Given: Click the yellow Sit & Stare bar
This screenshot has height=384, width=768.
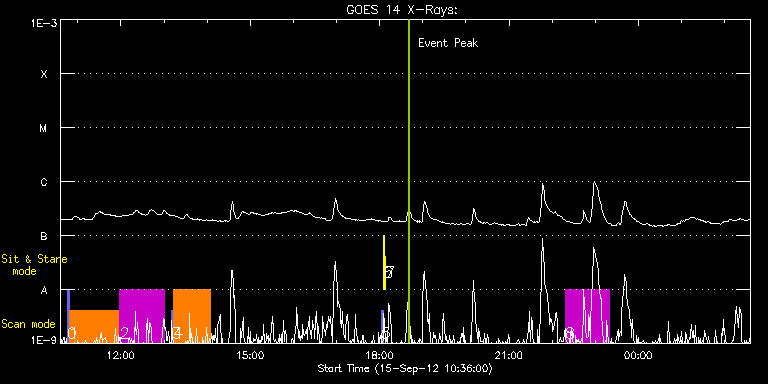Looking at the screenshot, I should pos(384,263).
